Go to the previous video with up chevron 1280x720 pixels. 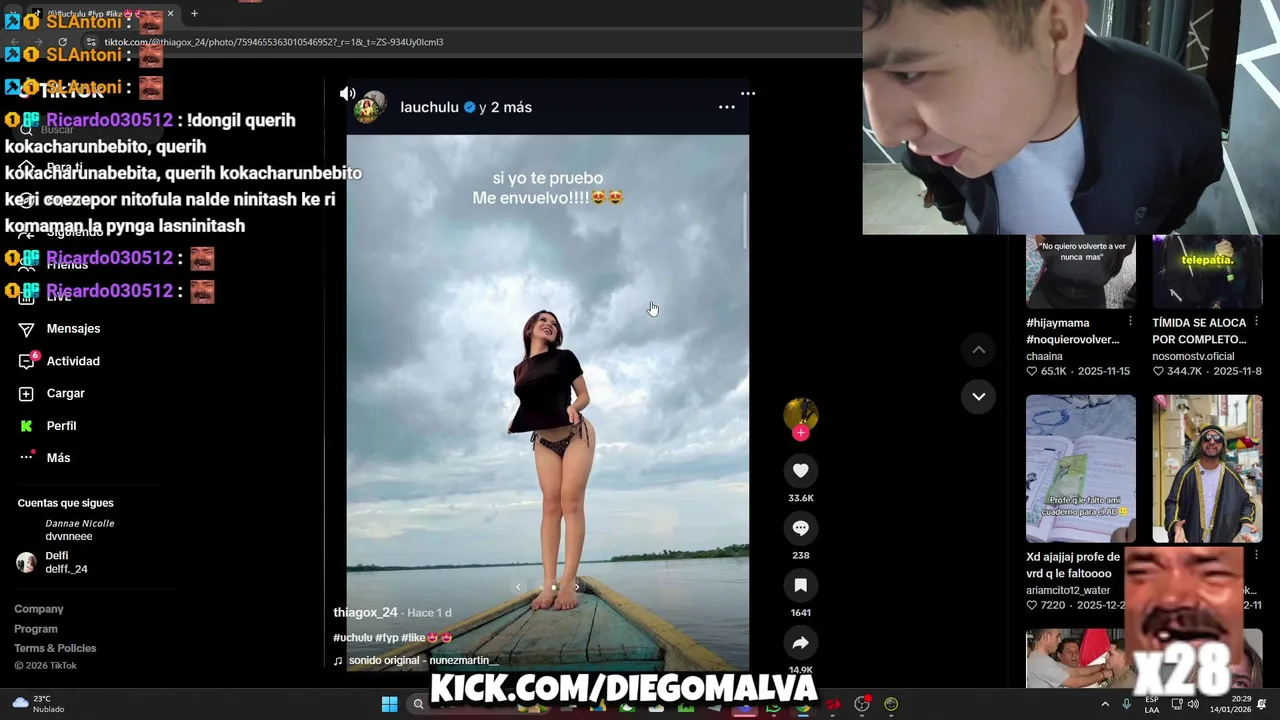pos(979,349)
